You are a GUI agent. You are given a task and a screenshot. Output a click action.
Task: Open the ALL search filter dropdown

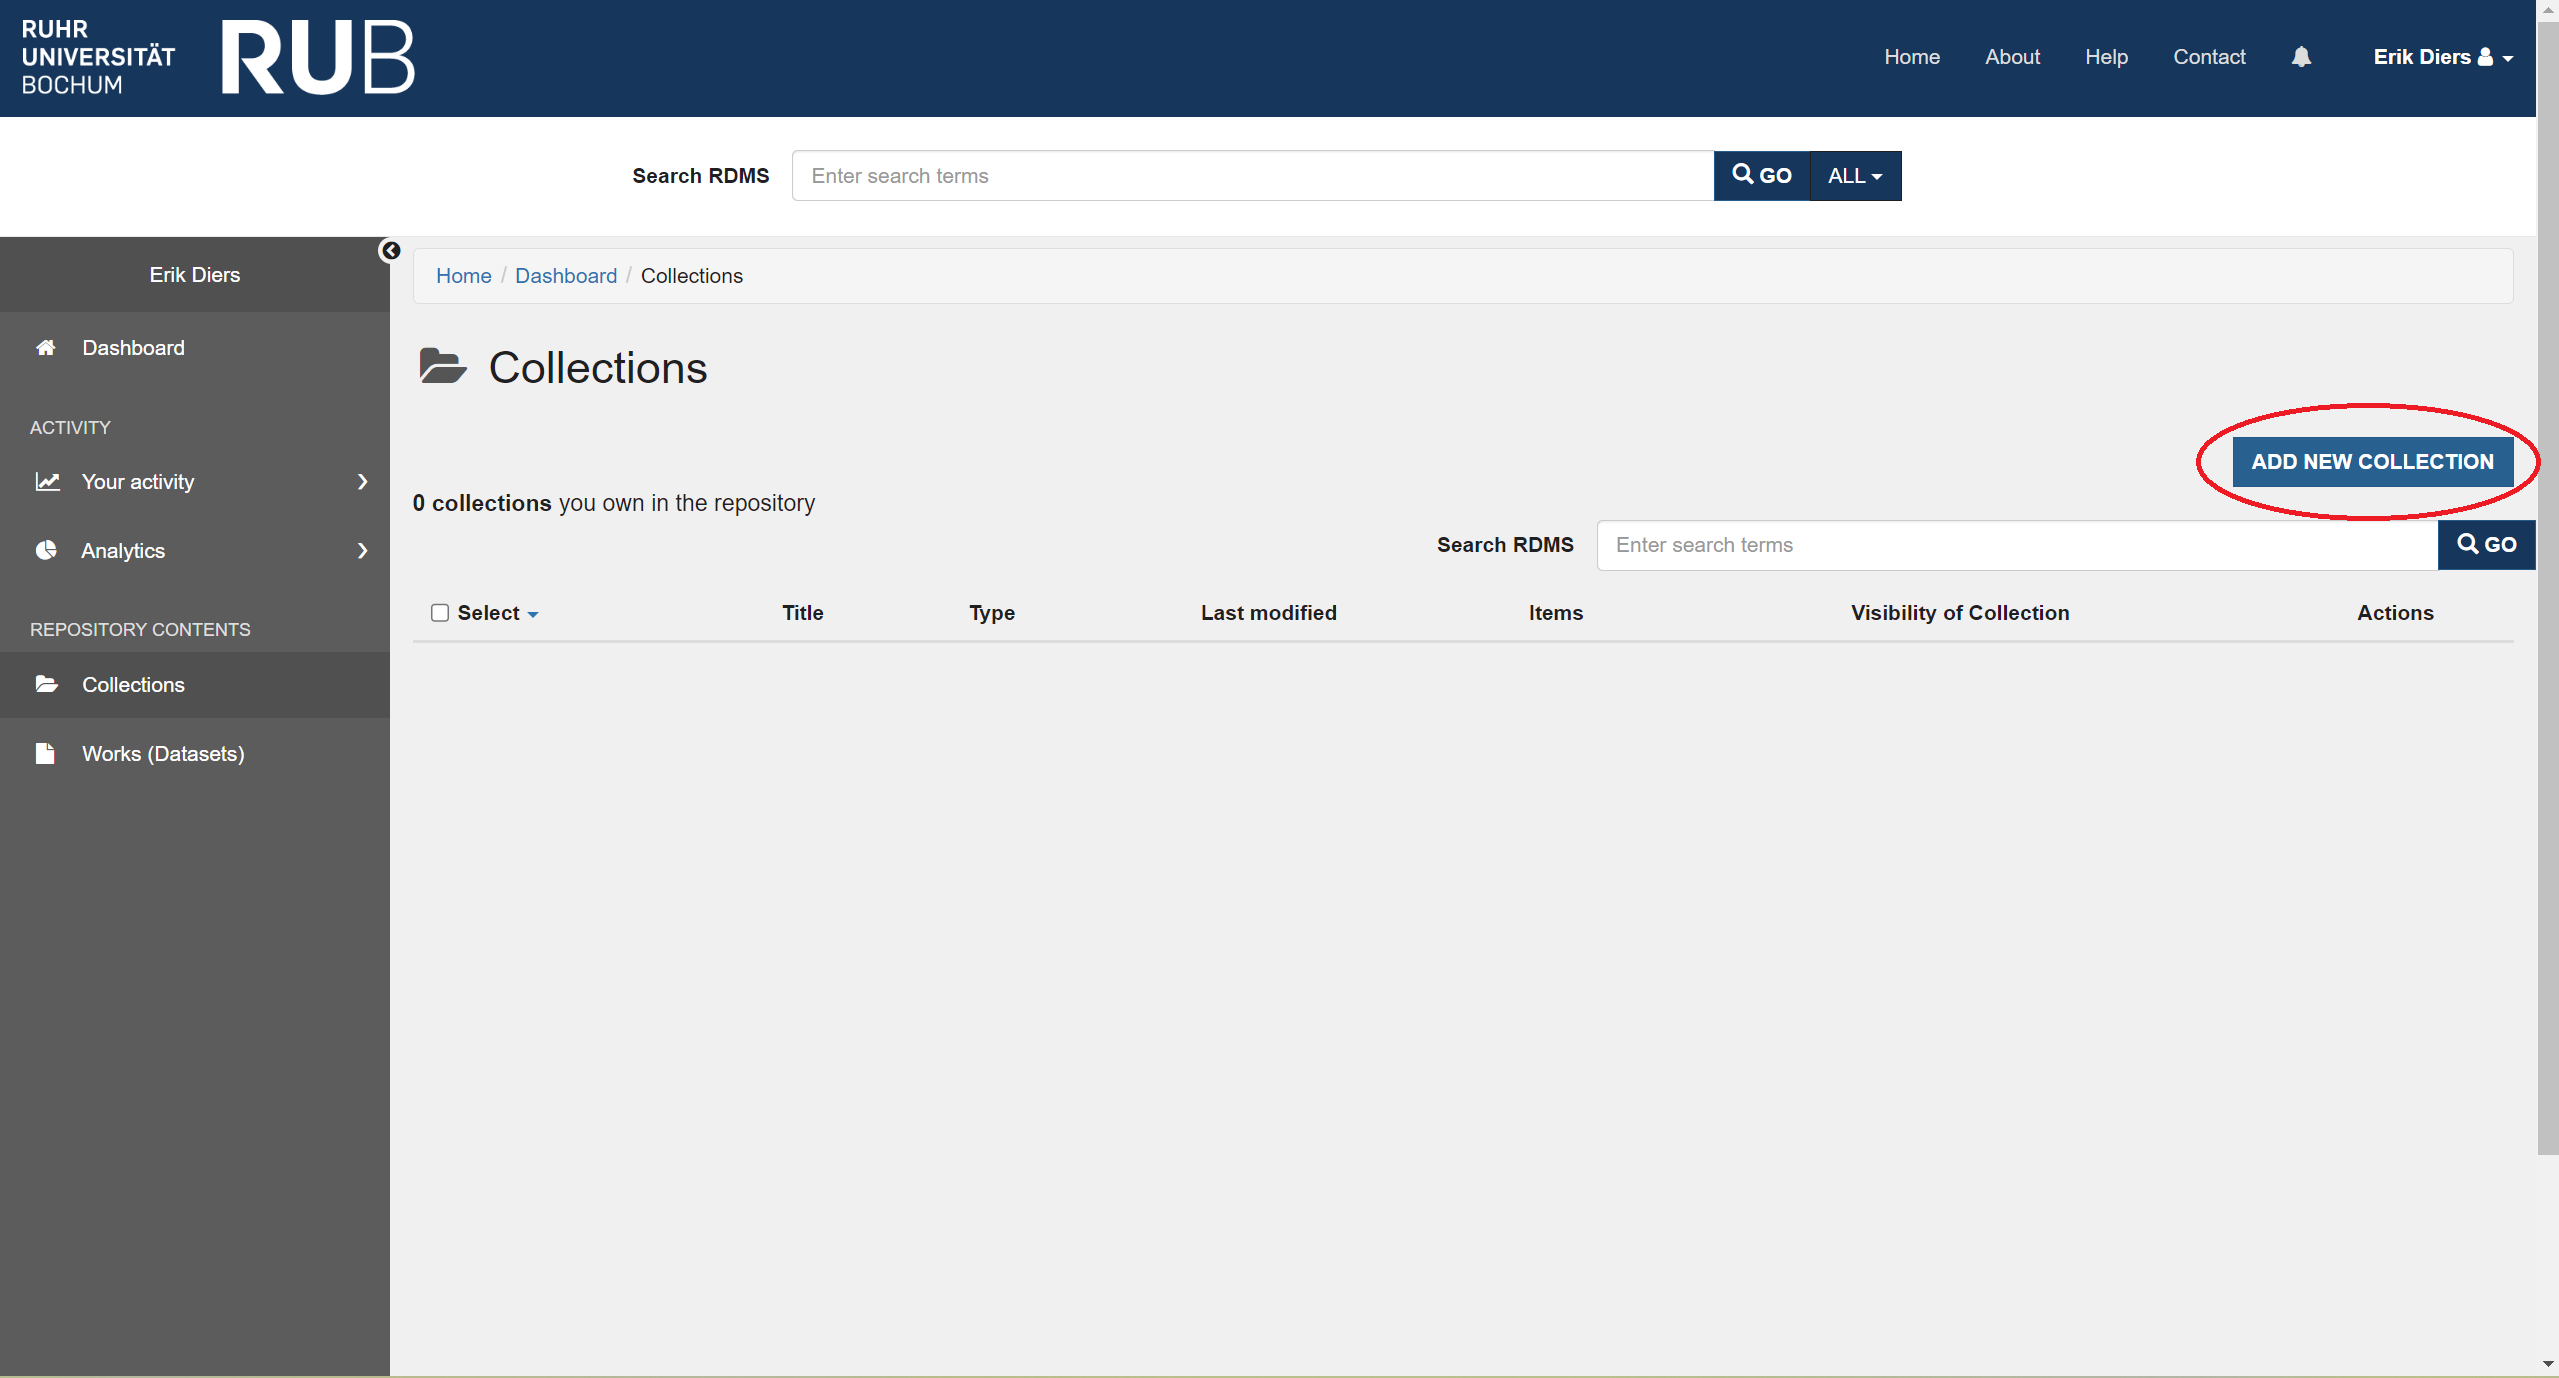tap(1853, 175)
